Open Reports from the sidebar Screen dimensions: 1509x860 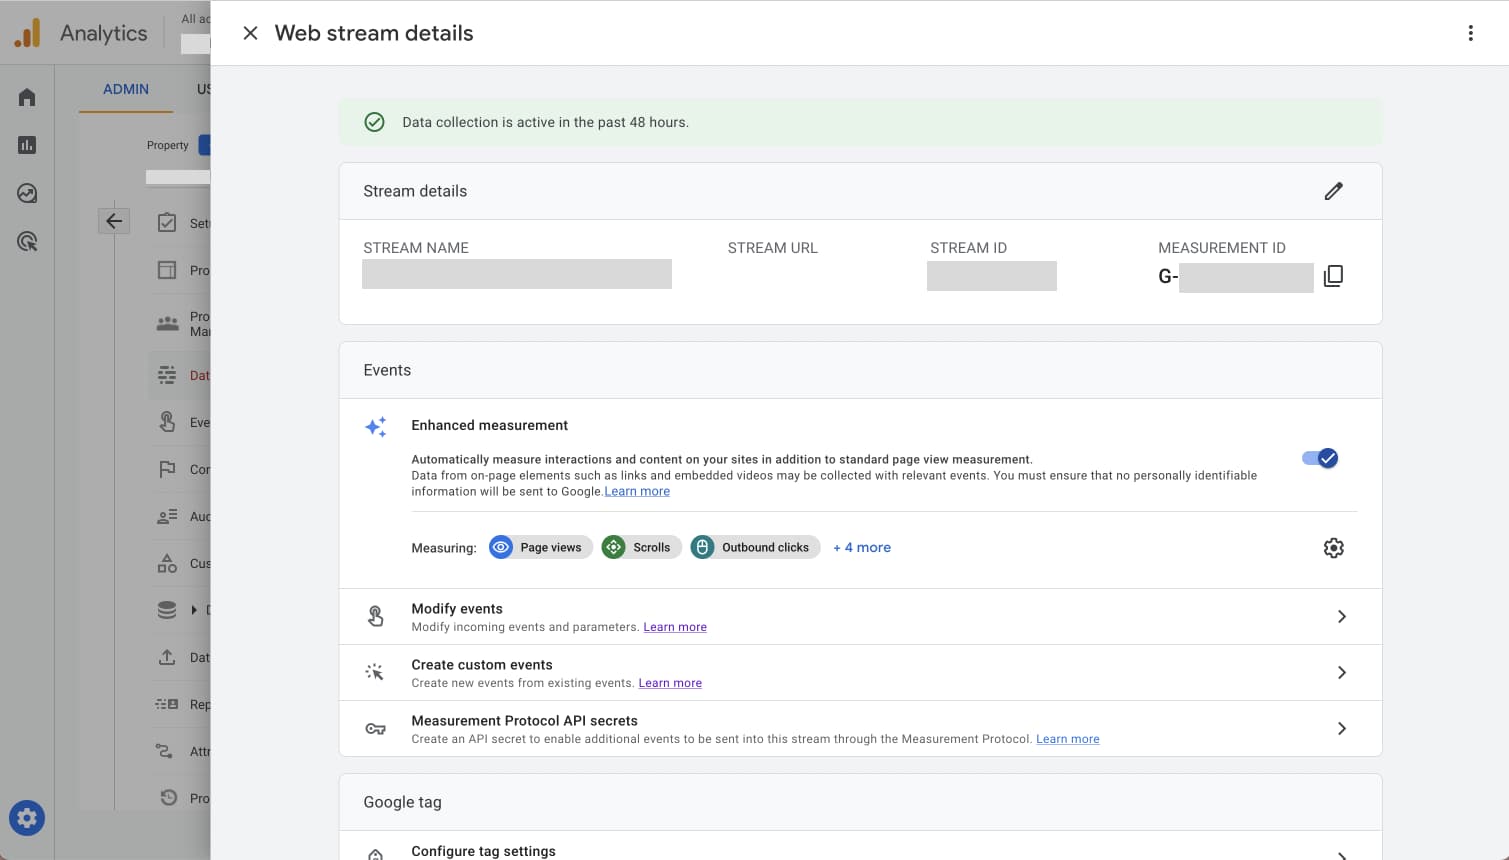[27, 145]
